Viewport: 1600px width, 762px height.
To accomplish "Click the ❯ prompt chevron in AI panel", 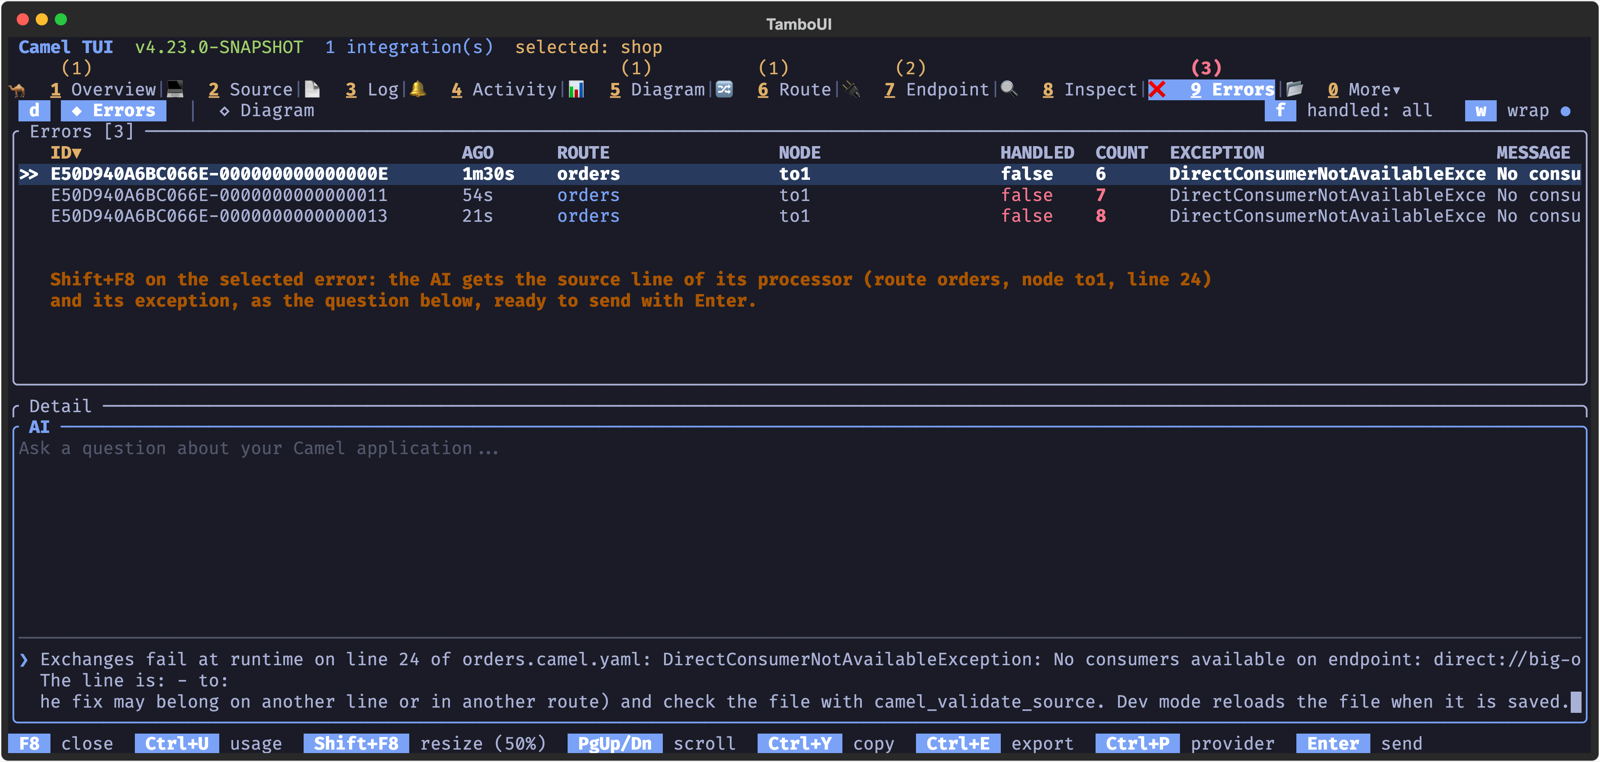I will tap(24, 660).
